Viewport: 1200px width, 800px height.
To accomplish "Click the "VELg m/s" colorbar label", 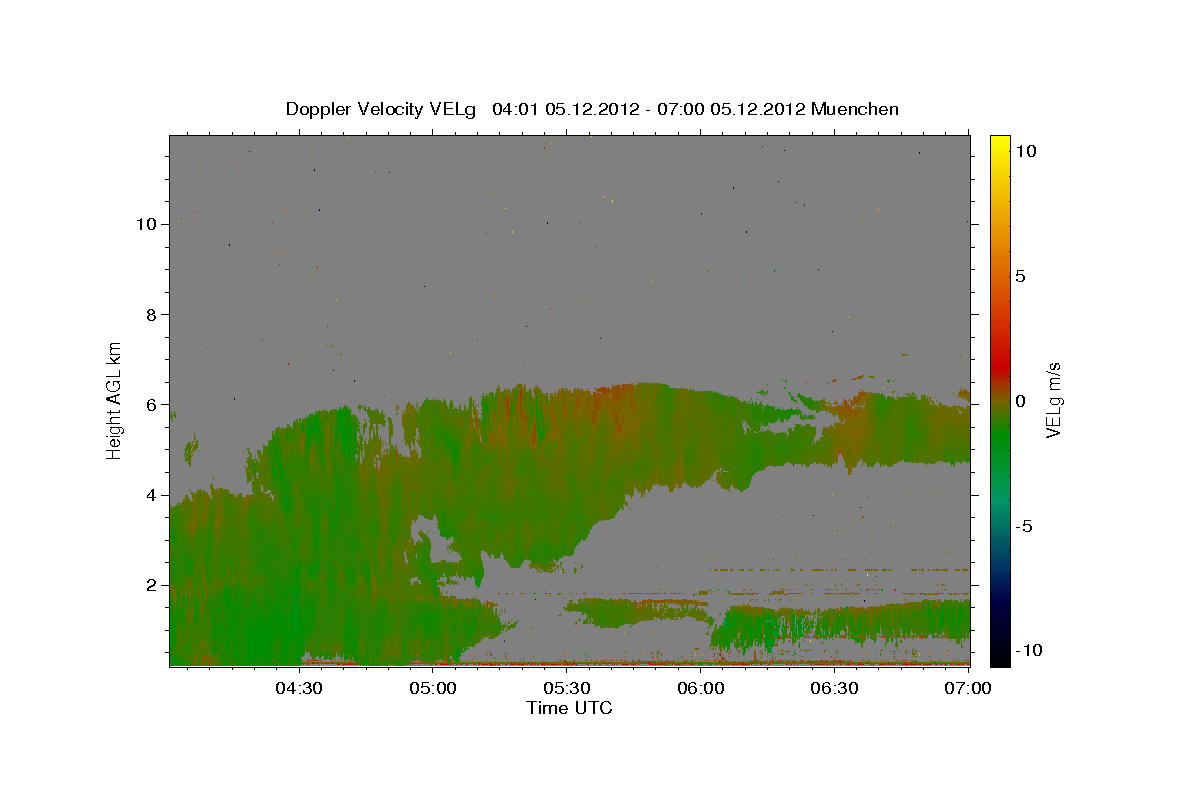I will tap(1053, 399).
